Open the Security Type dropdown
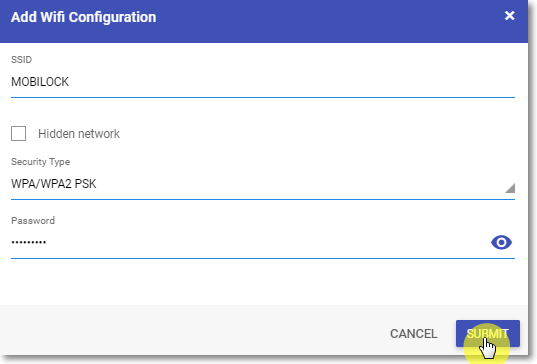 coord(263,184)
